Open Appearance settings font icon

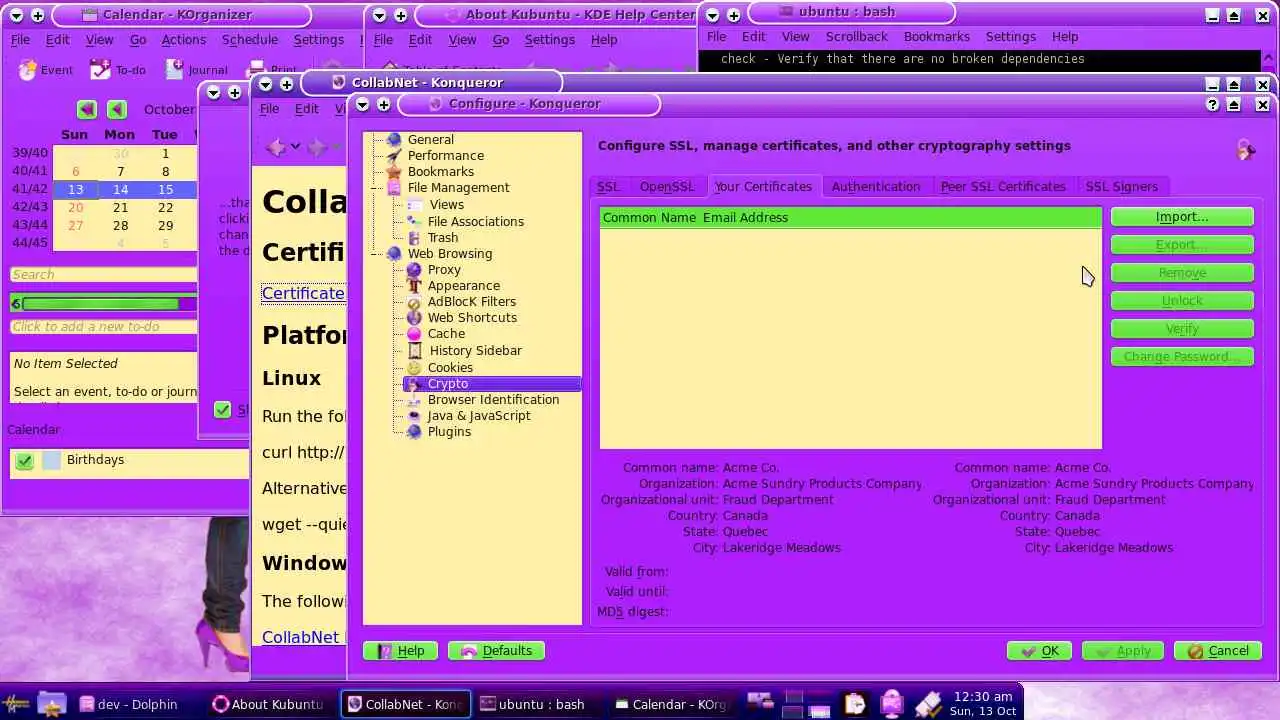click(x=414, y=285)
